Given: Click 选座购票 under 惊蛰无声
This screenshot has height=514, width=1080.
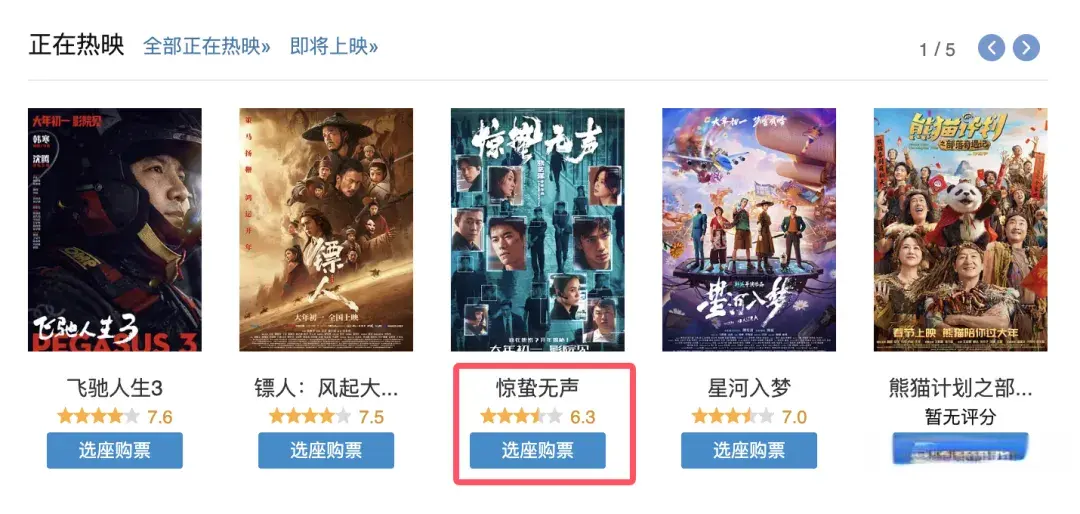Looking at the screenshot, I should point(537,451).
